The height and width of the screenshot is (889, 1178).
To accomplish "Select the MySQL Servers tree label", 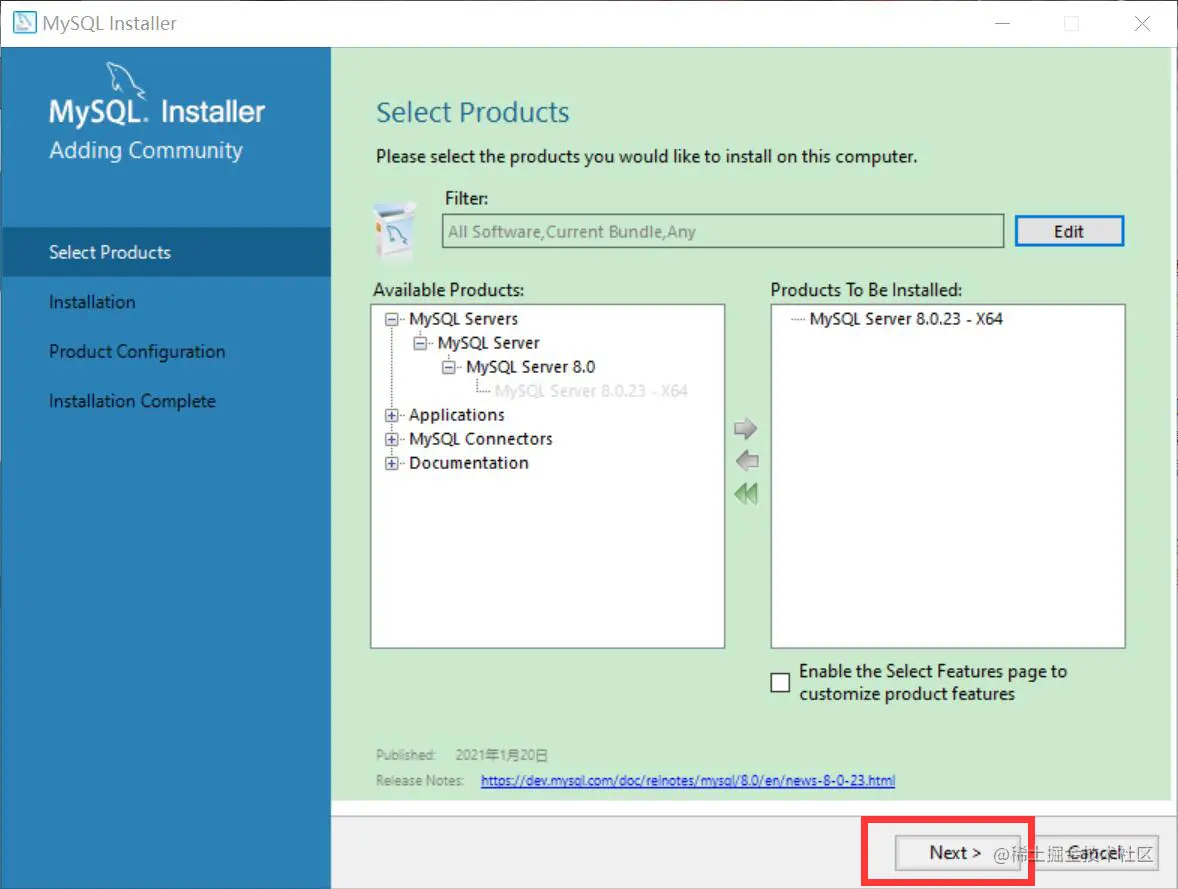I will 464,319.
